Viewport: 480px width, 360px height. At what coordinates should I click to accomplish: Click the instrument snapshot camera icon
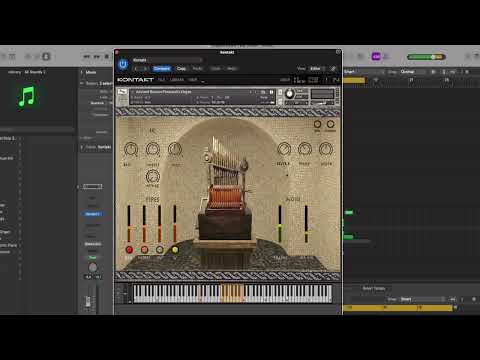pos(263,92)
